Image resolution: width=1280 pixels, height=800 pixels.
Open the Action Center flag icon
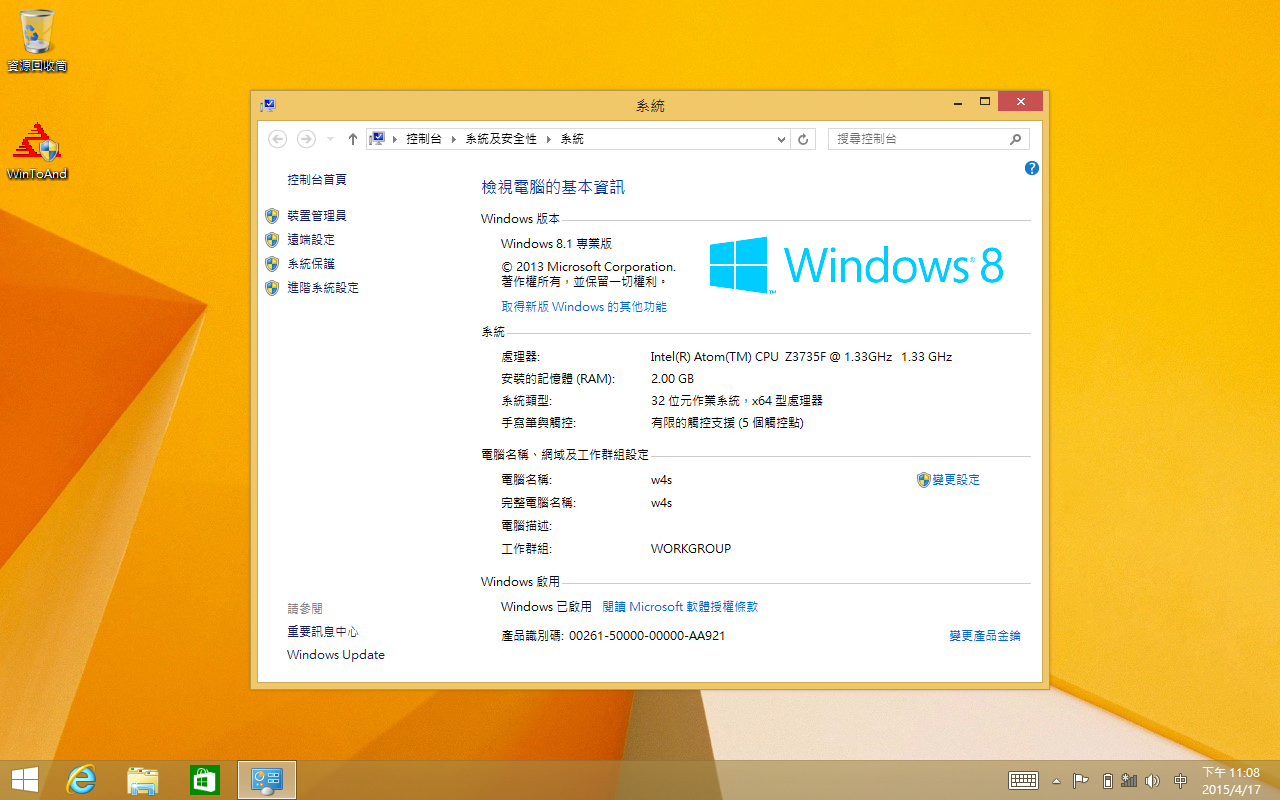click(x=1081, y=781)
